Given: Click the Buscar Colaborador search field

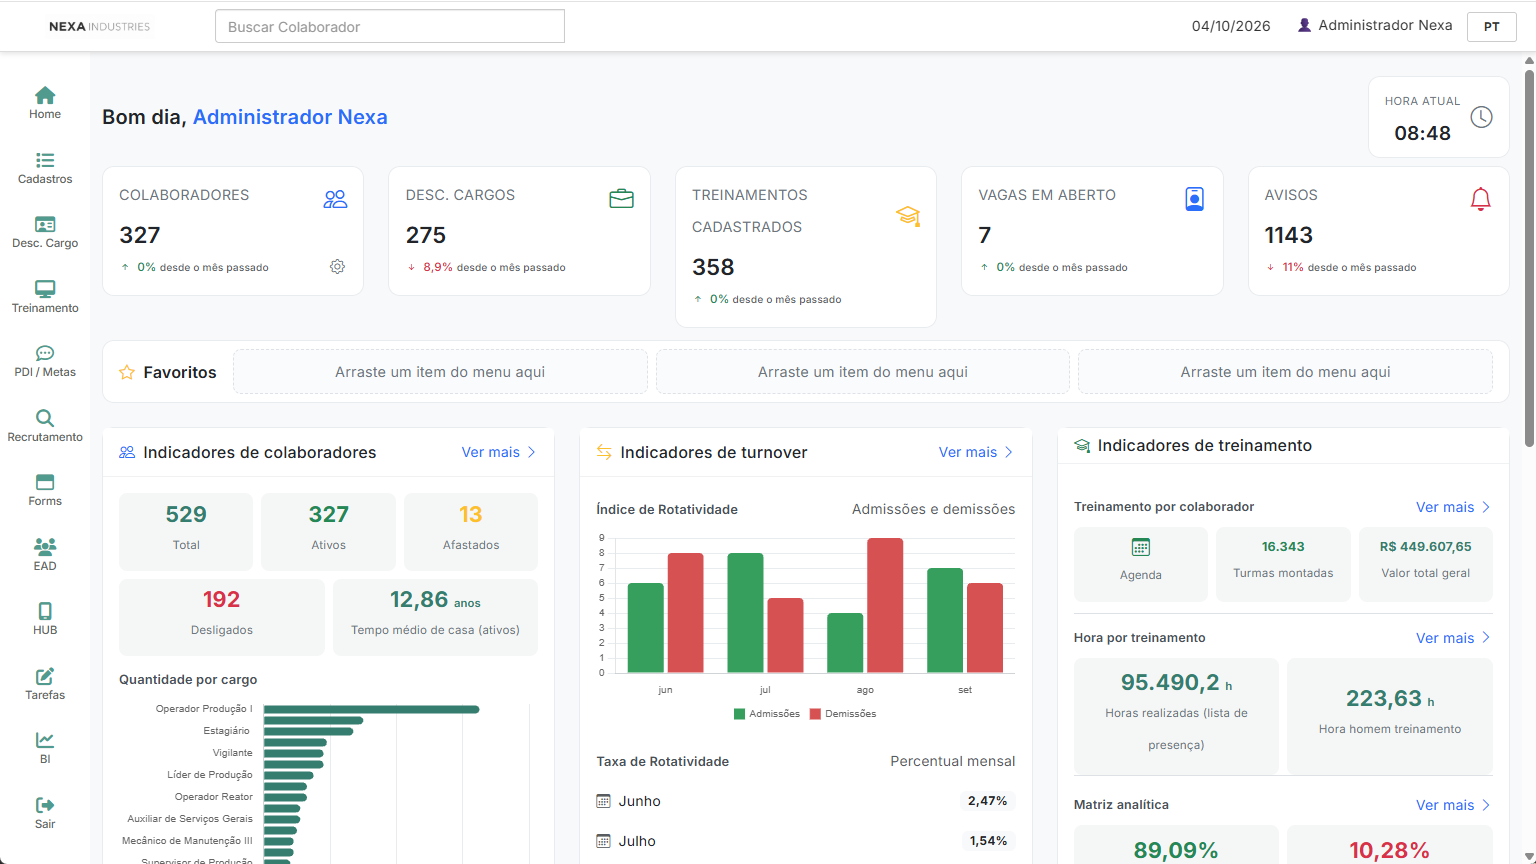Looking at the screenshot, I should (390, 27).
